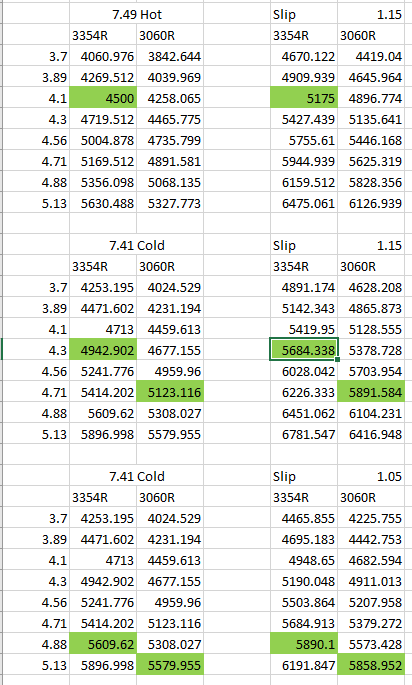
Task: Click the cell with value 4670.122
Action: [x=304, y=56]
